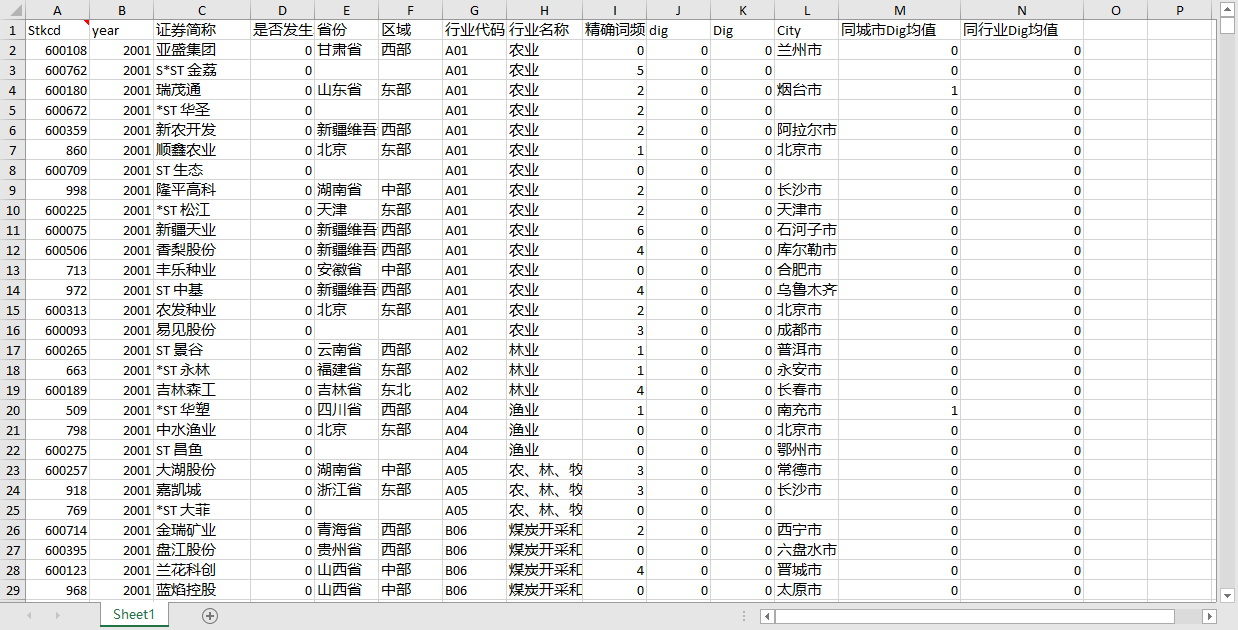
Task: Select column A header
Action: click(57, 10)
